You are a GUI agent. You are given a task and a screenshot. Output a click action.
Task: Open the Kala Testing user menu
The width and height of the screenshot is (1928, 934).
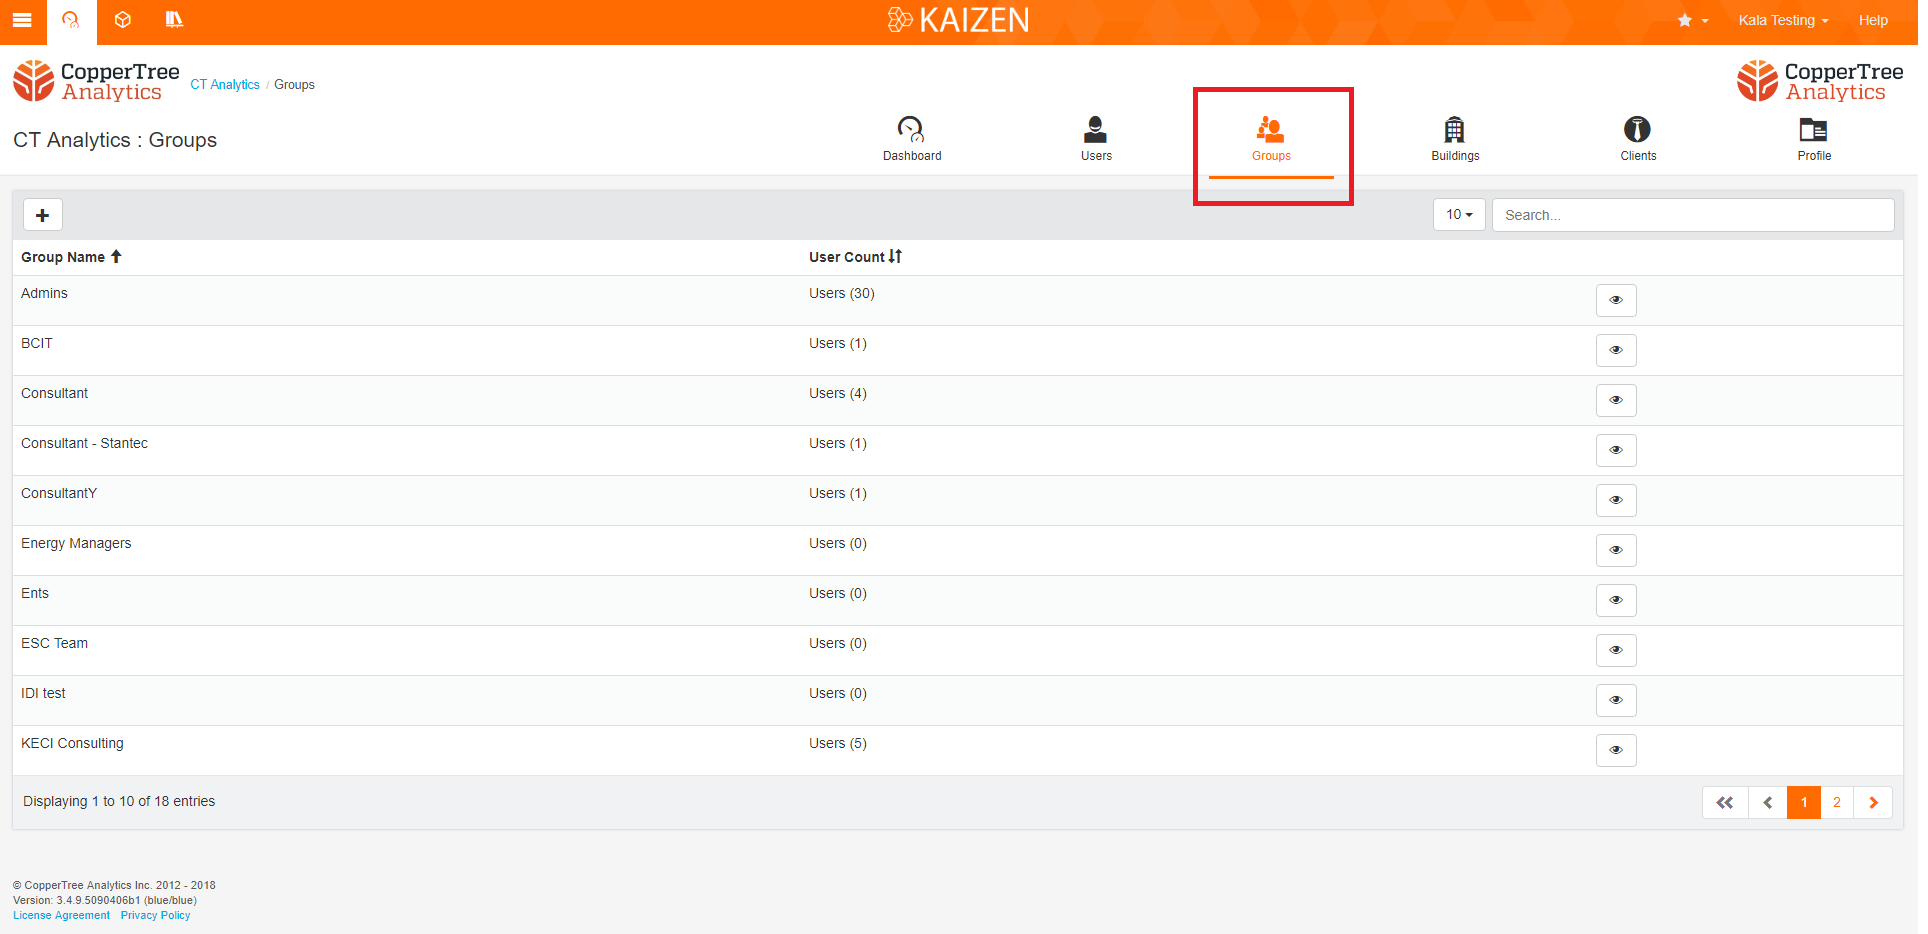pos(1783,20)
